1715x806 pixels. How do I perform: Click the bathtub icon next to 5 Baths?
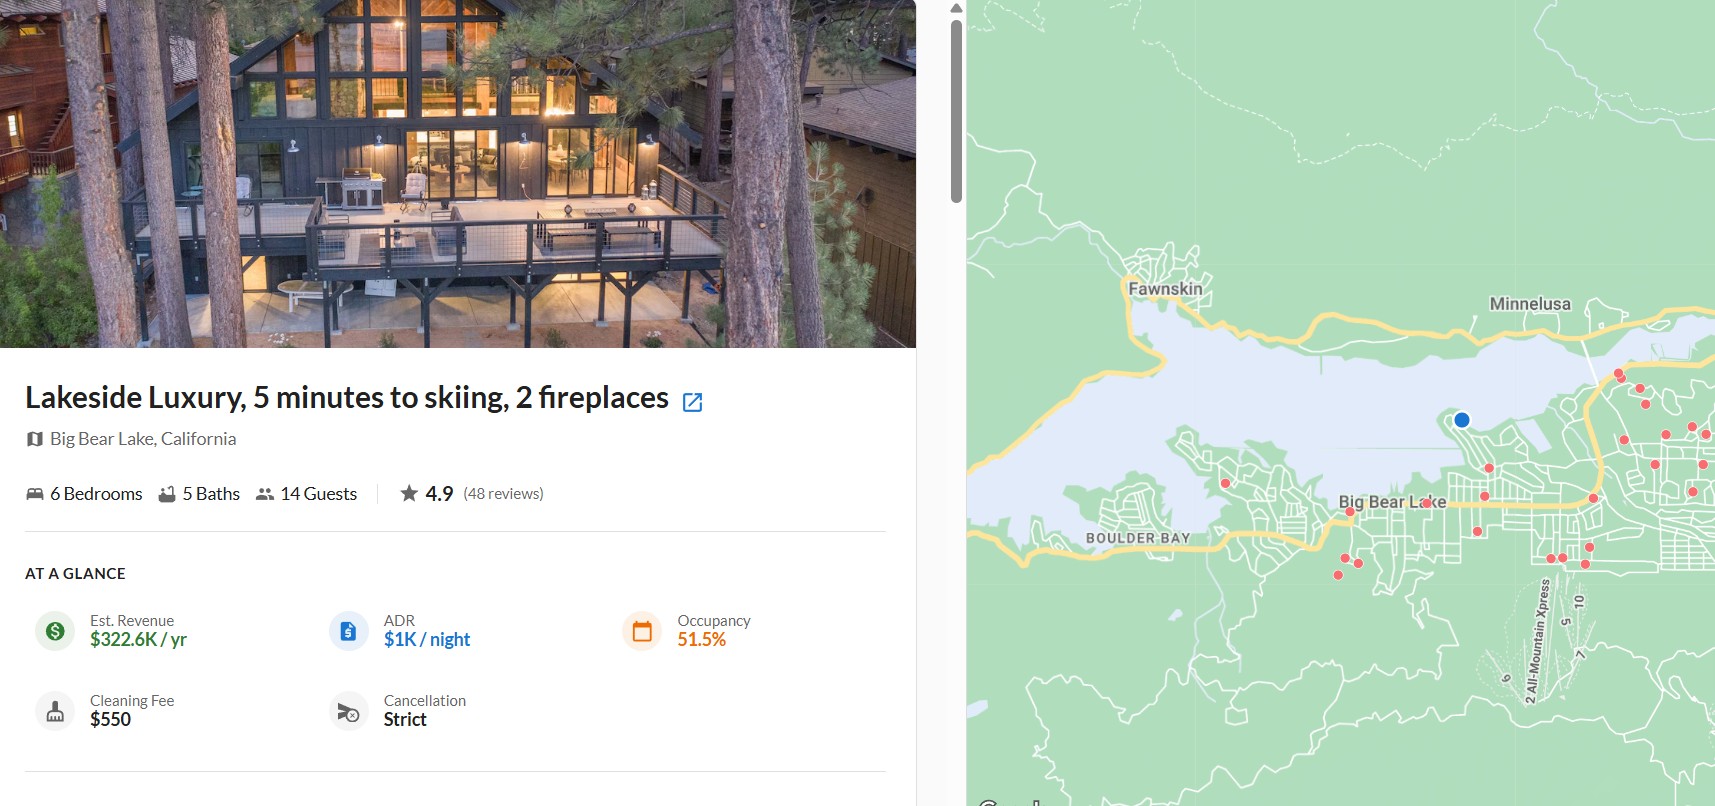click(x=167, y=494)
